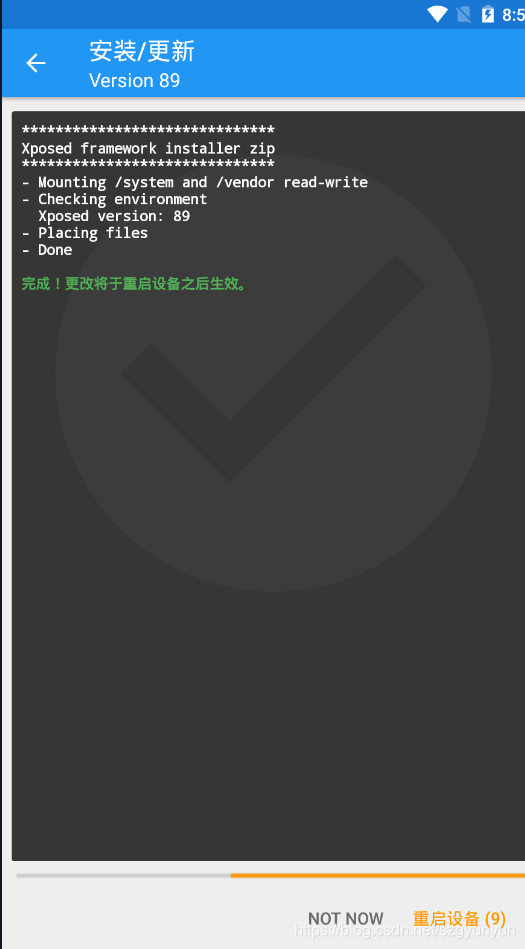This screenshot has width=525, height=949.
Task: Tap the Wi-Fi status icon
Action: pyautogui.click(x=437, y=14)
